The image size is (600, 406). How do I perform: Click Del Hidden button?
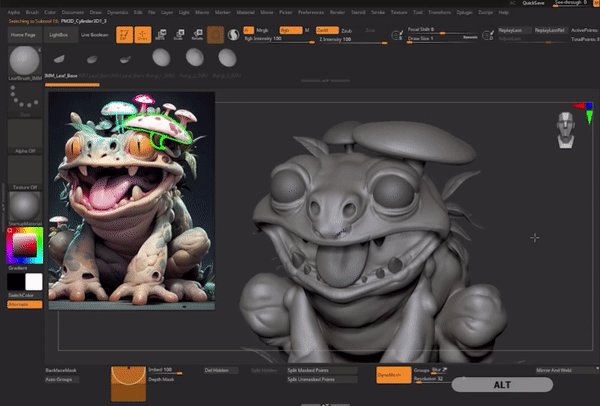pos(221,370)
